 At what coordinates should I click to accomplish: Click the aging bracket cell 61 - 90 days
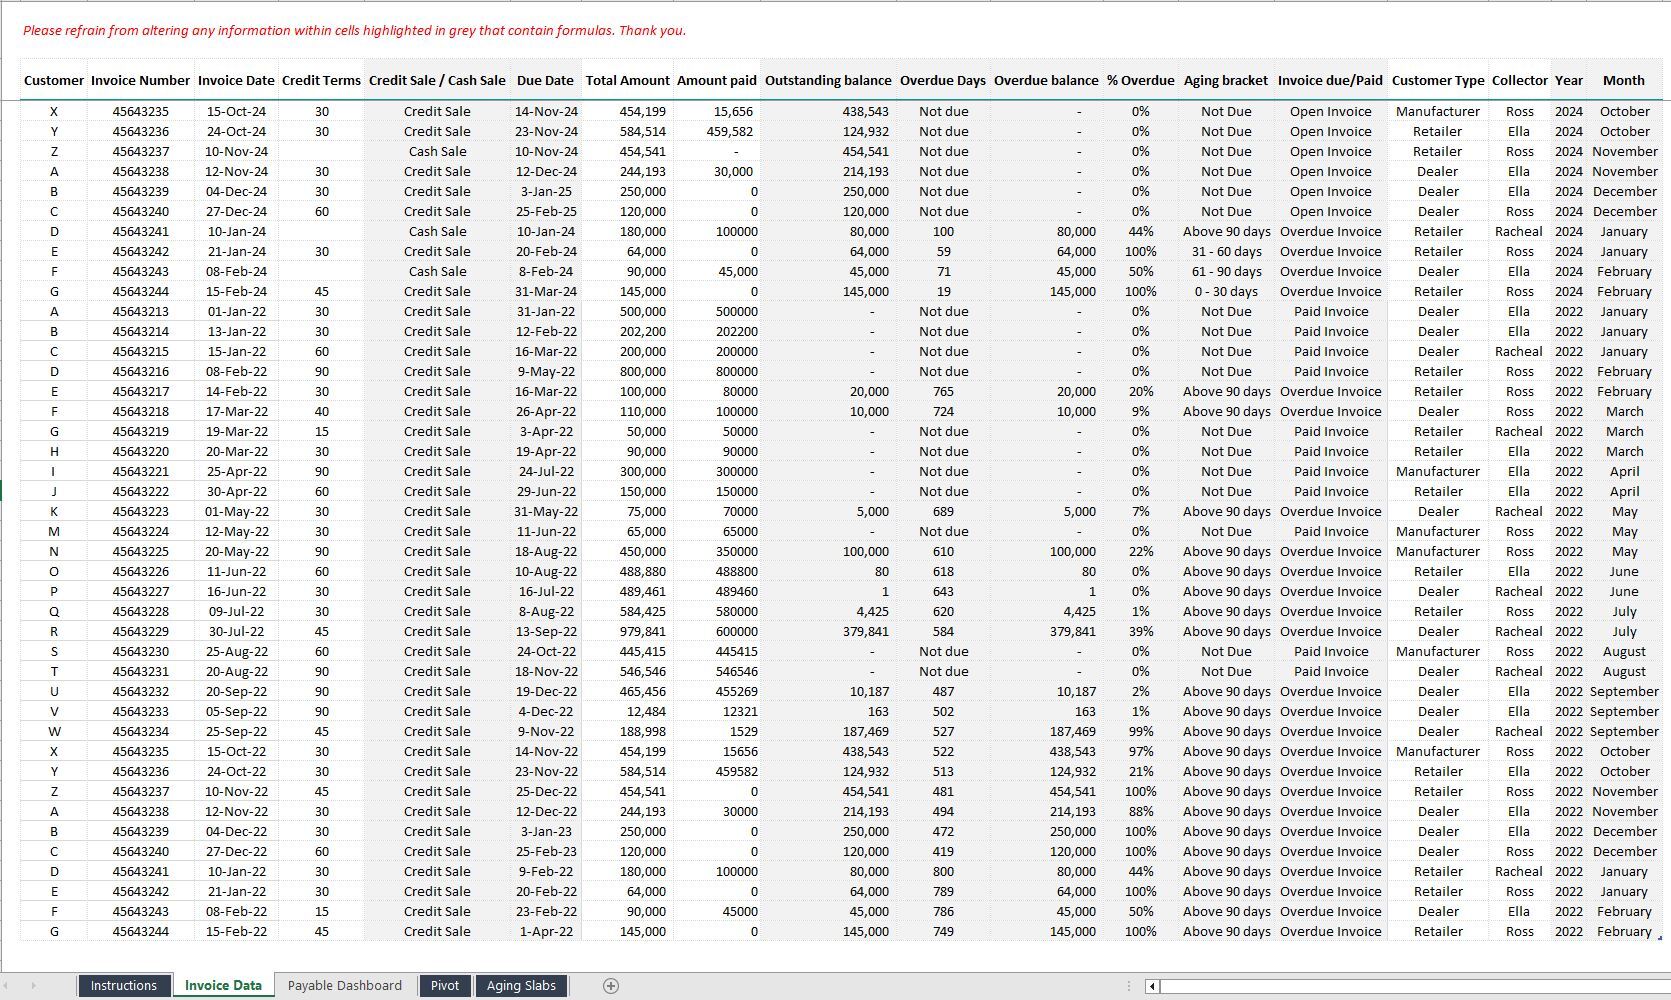click(1226, 271)
